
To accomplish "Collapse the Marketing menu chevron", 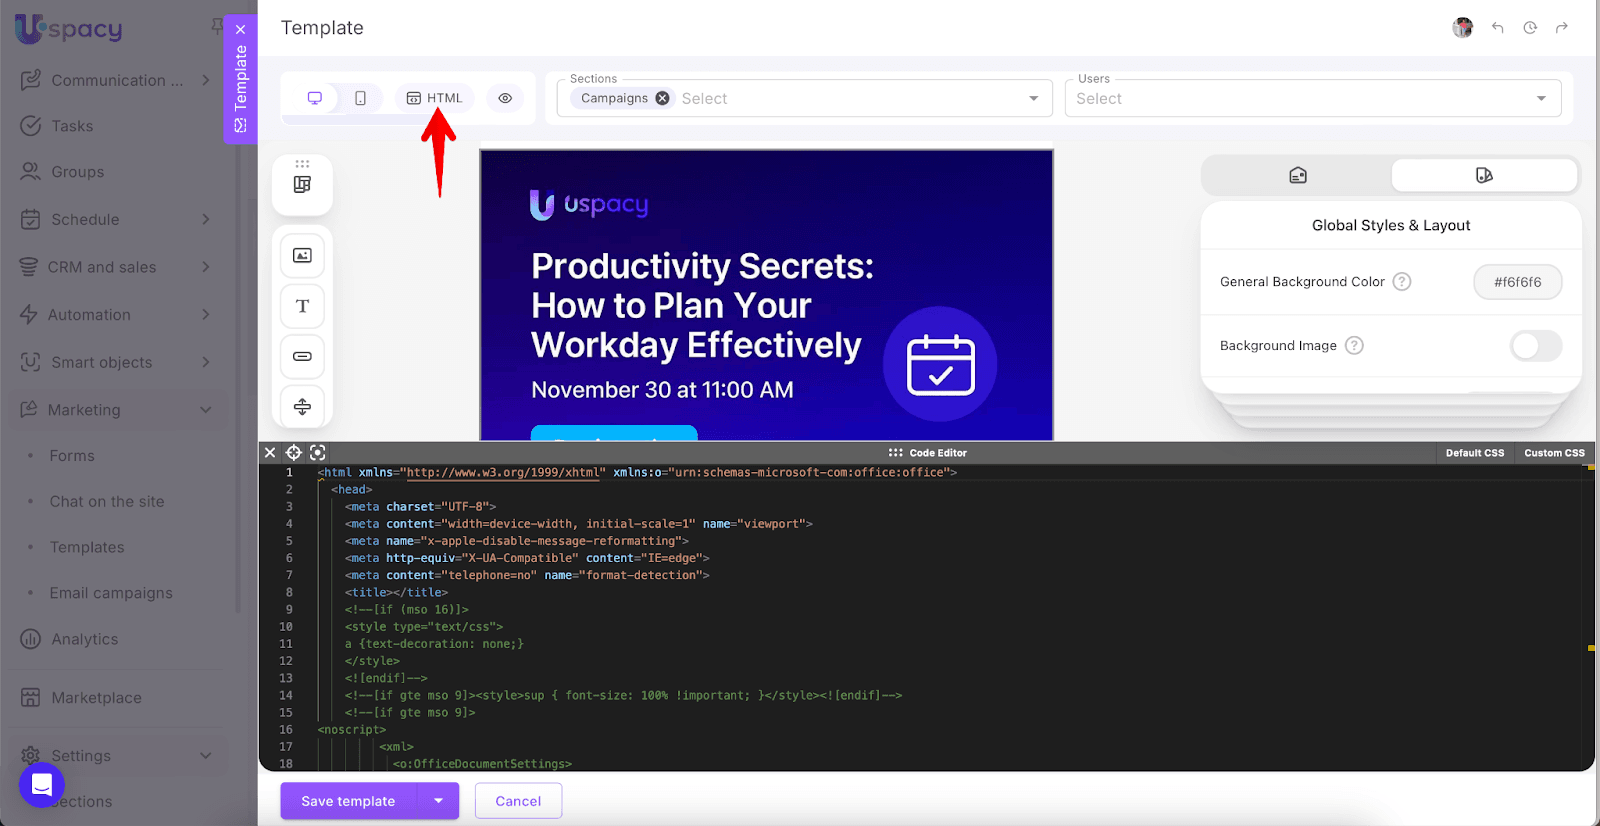I will point(206,410).
